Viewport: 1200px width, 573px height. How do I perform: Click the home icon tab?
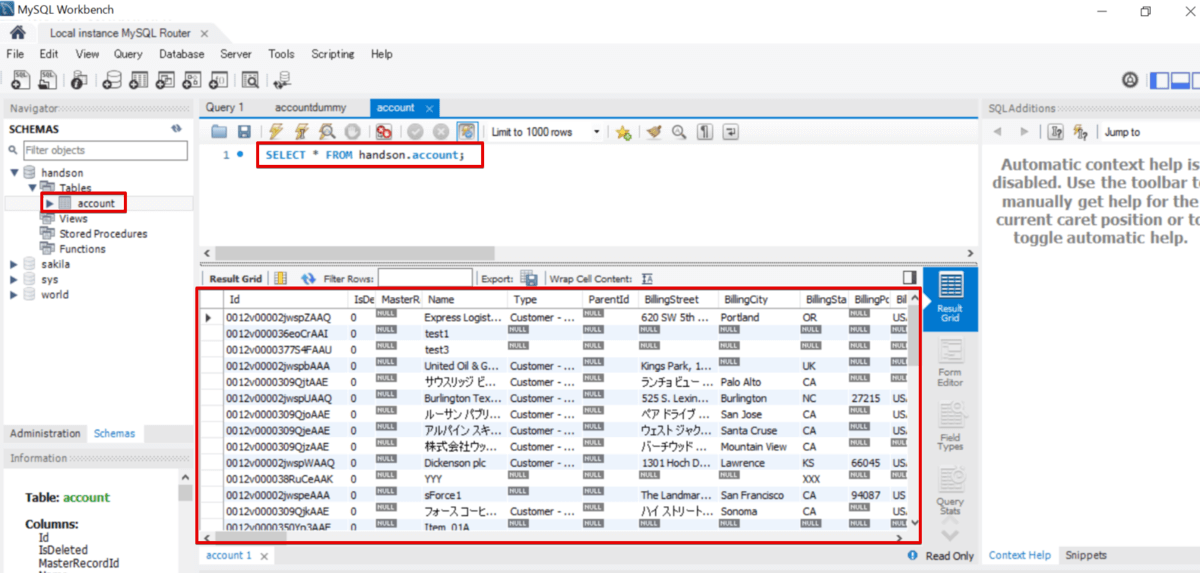[17, 33]
